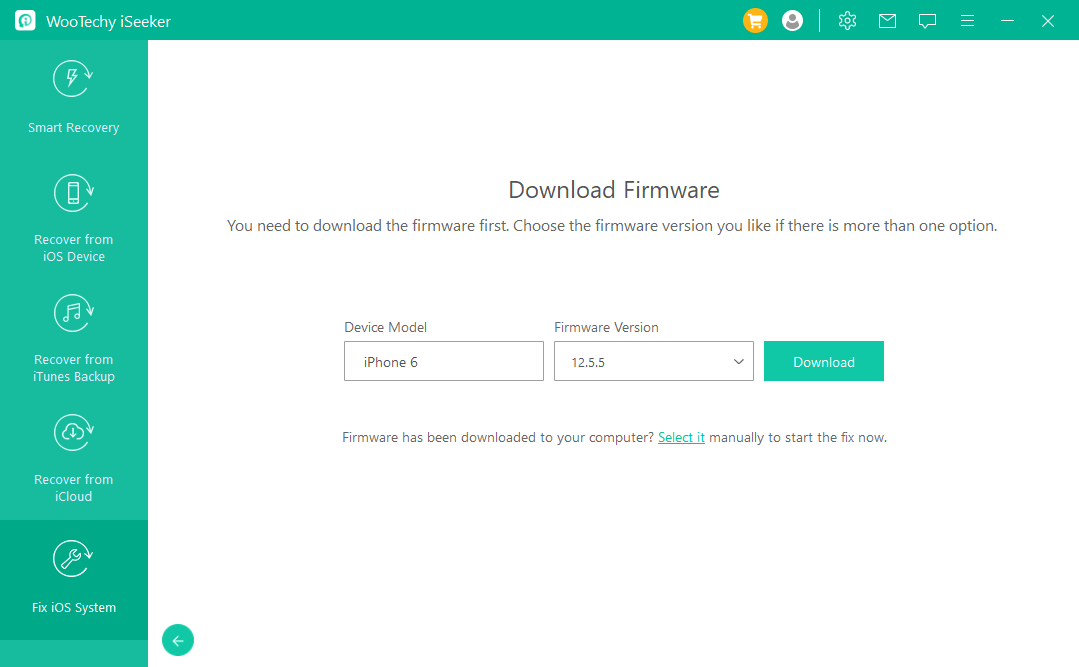
Task: Click the mail envelope icon
Action: tap(887, 20)
